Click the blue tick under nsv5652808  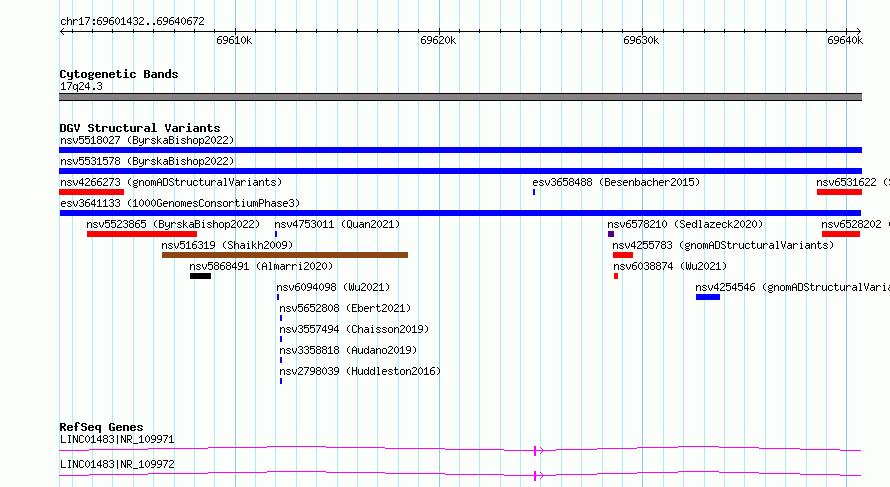pyautogui.click(x=281, y=318)
